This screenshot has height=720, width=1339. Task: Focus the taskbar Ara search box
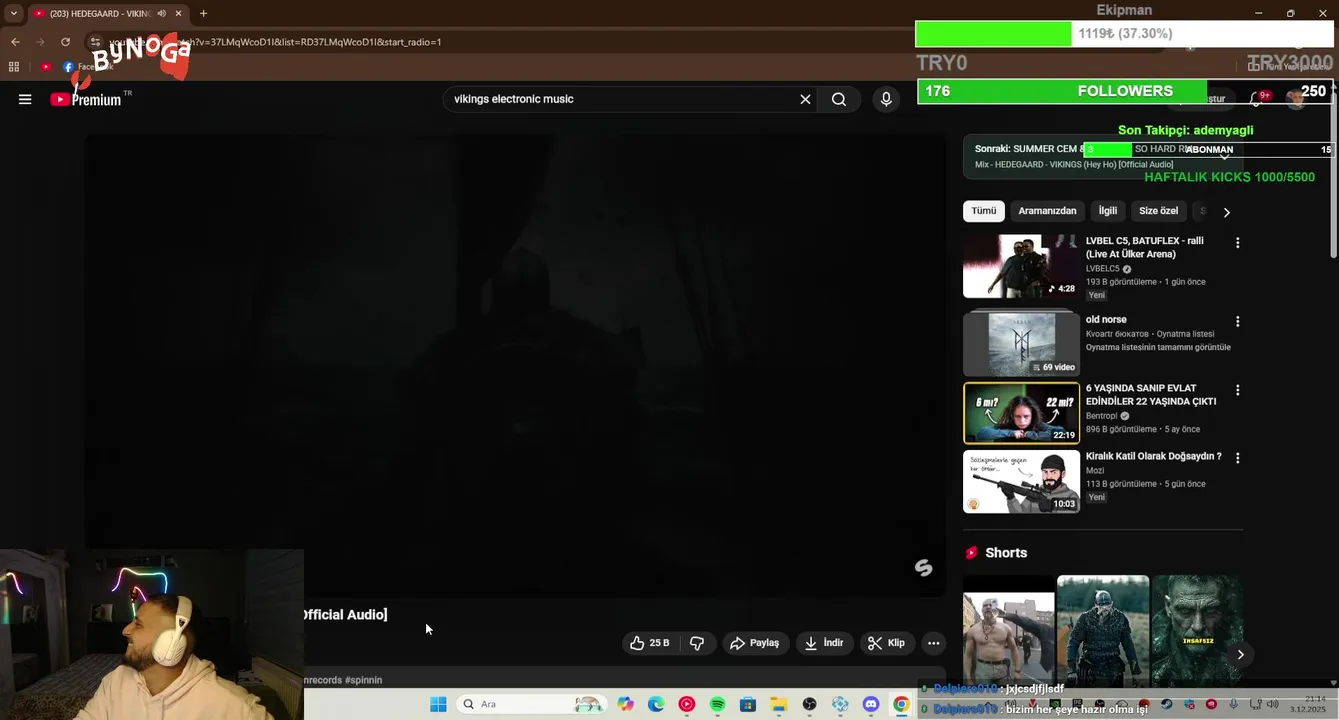[x=533, y=704]
